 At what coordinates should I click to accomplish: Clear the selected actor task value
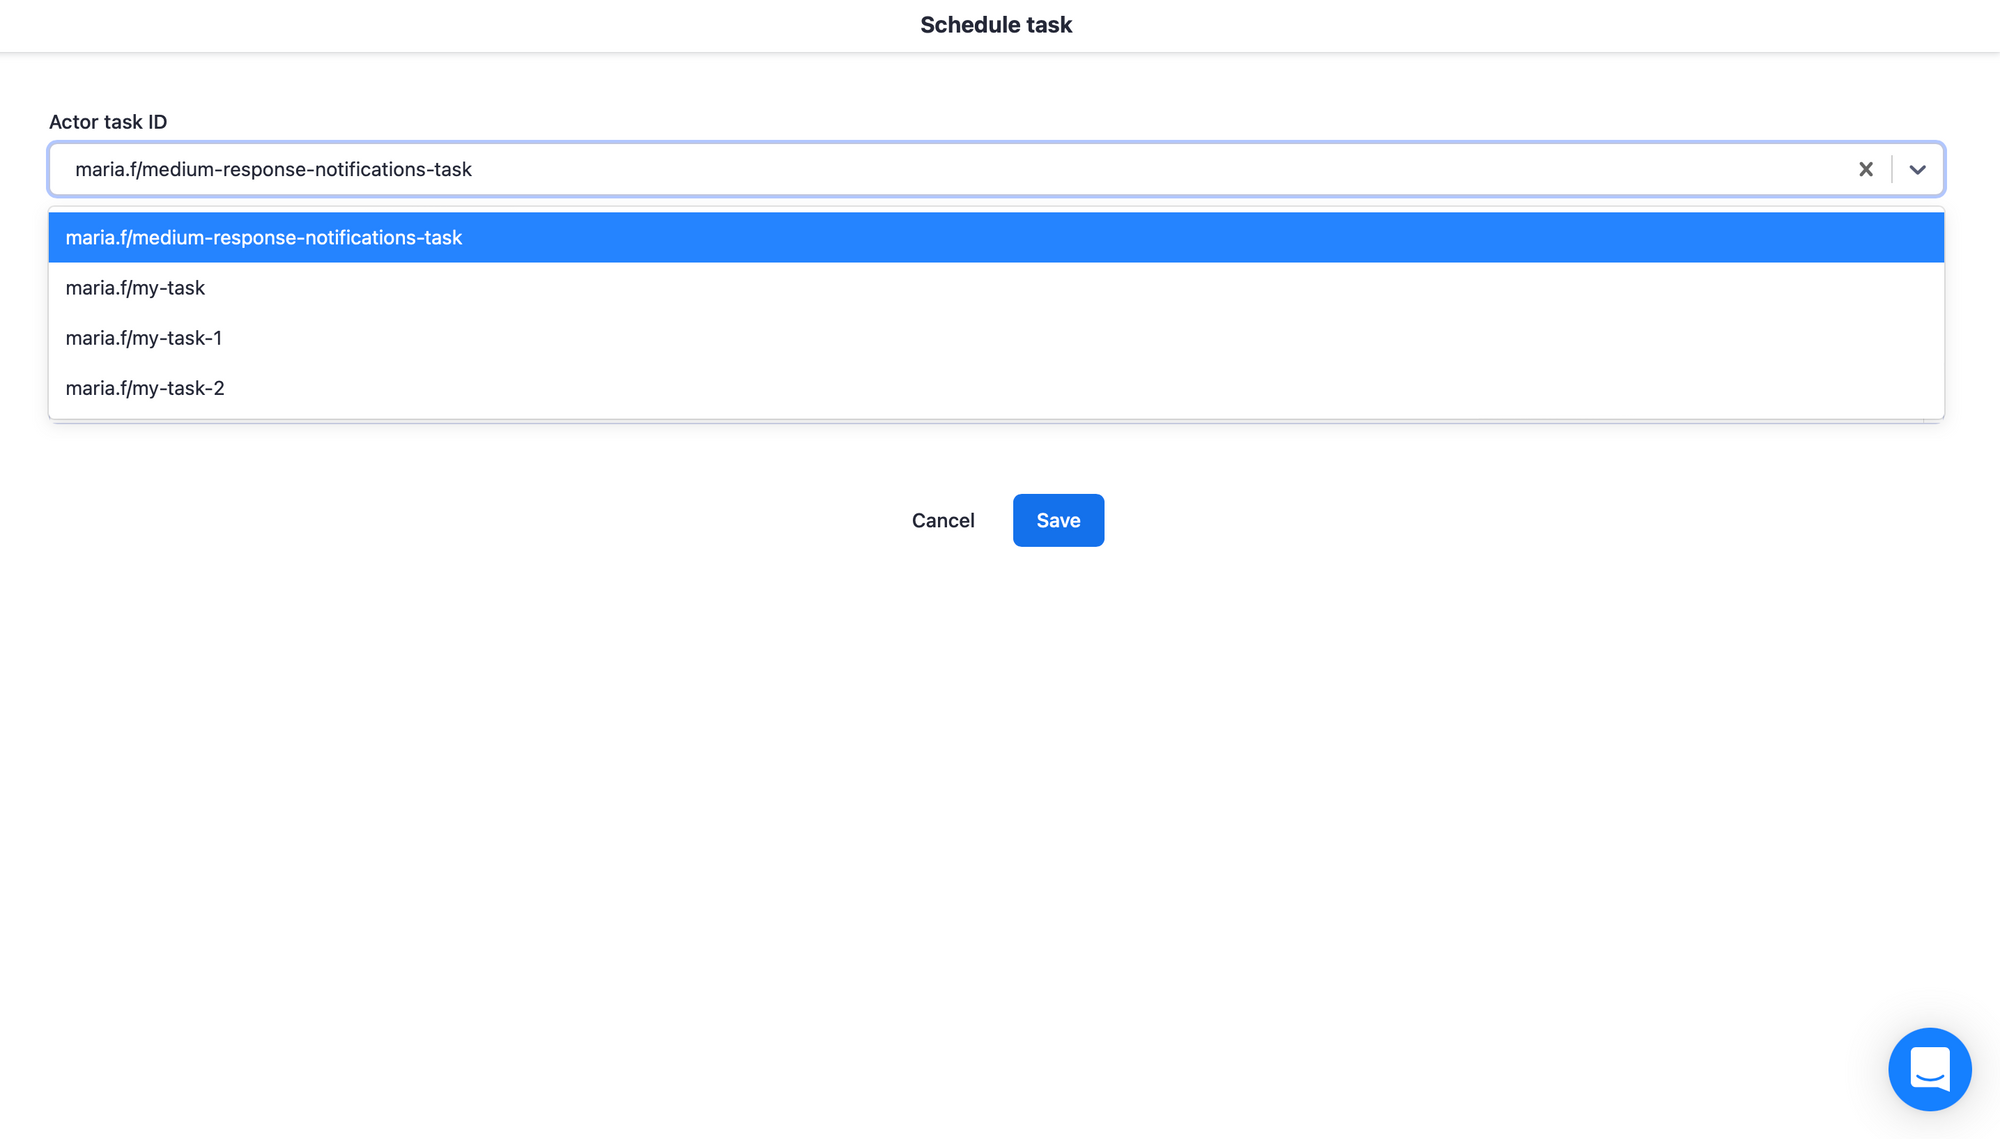(1865, 169)
